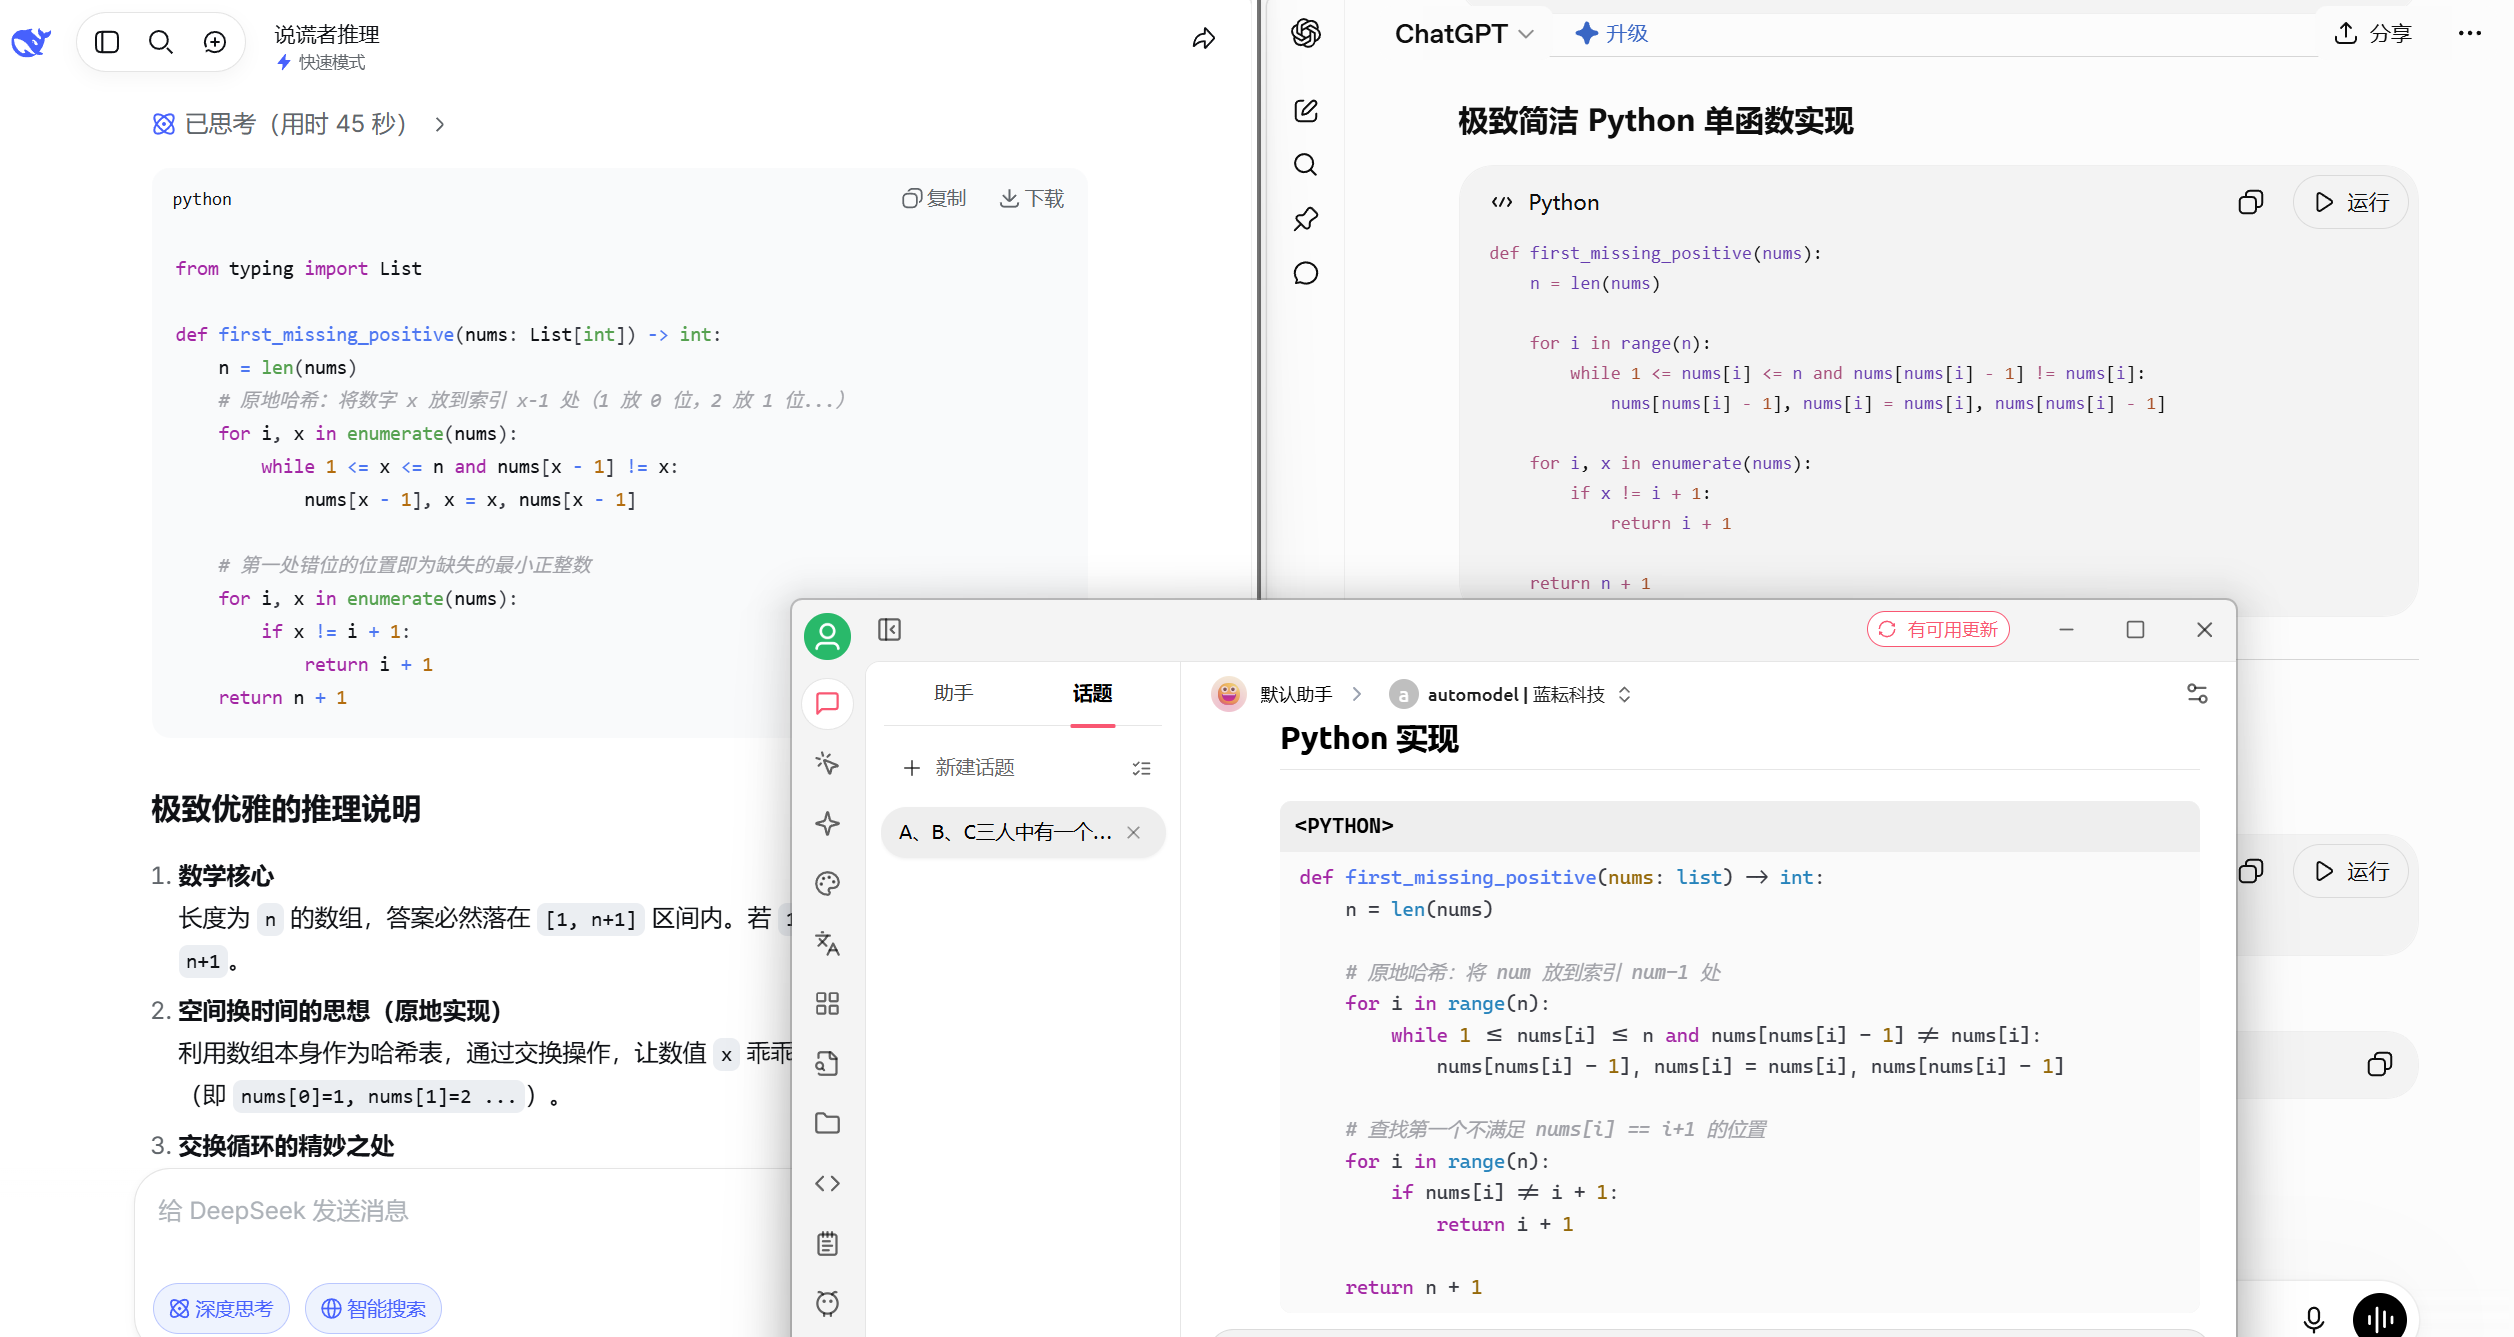Screen dimensions: 2514x1337
Task: Click ChatGPT new chat compose icon
Action: (x=1306, y=110)
